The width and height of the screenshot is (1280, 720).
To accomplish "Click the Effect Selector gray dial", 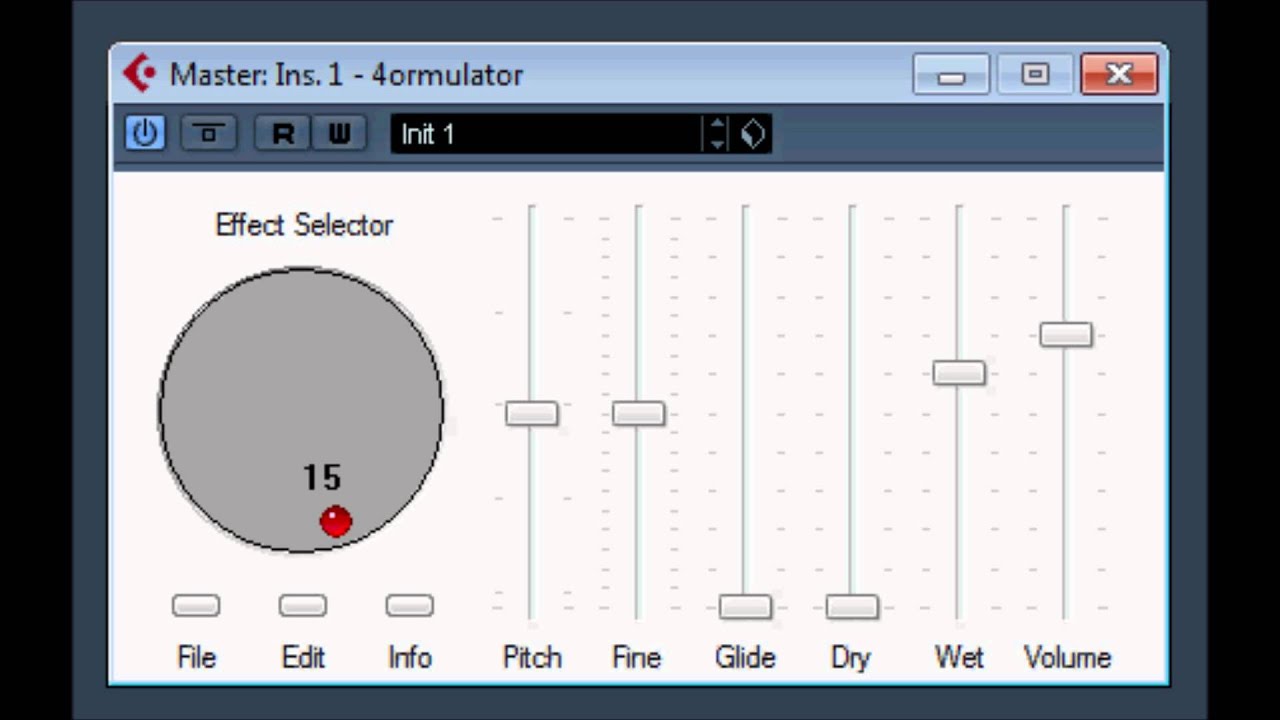I will click(x=301, y=410).
